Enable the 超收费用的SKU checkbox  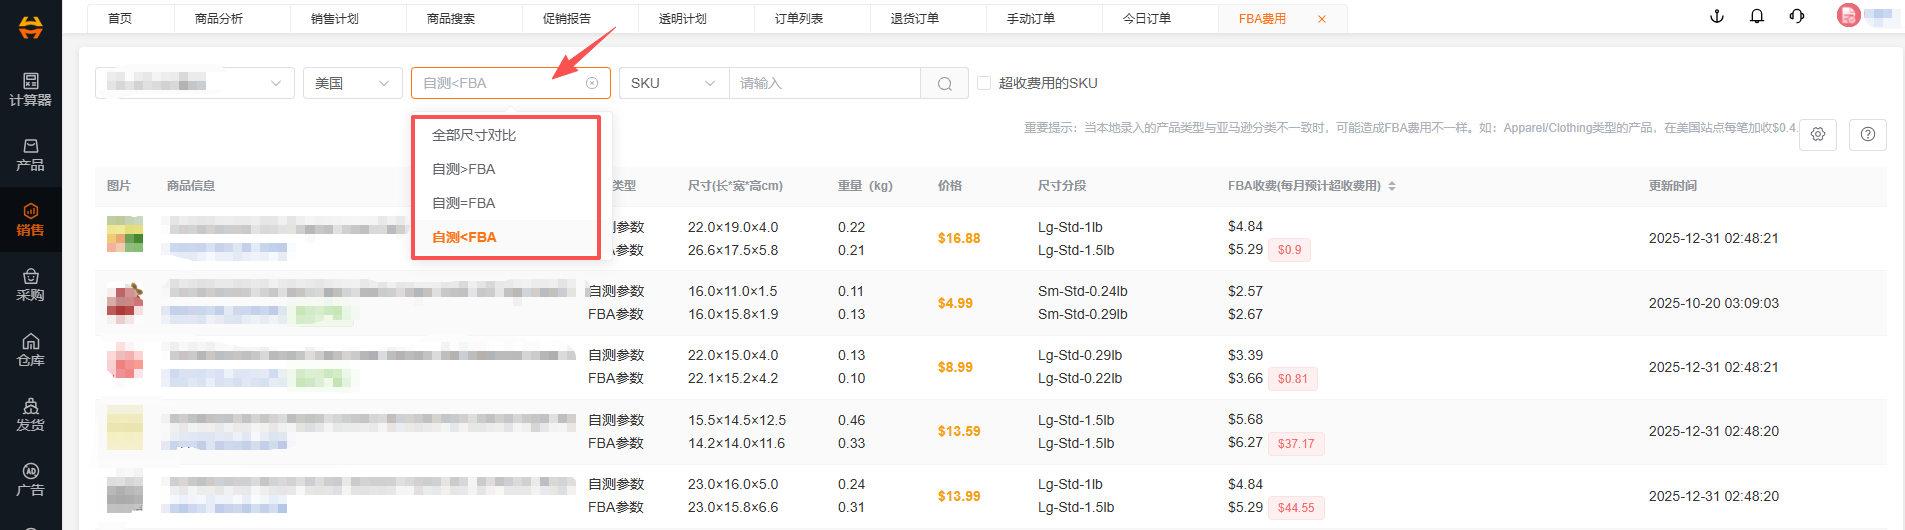(x=984, y=83)
